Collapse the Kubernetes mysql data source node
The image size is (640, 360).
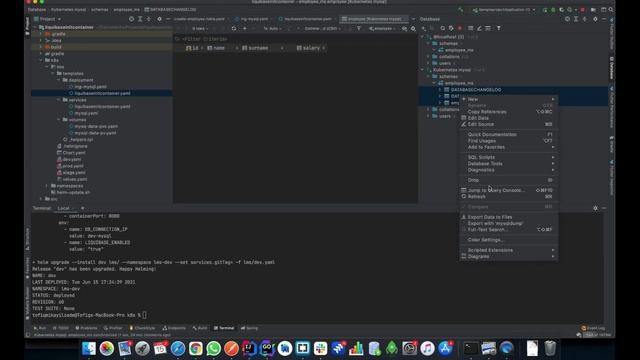pyautogui.click(x=422, y=70)
